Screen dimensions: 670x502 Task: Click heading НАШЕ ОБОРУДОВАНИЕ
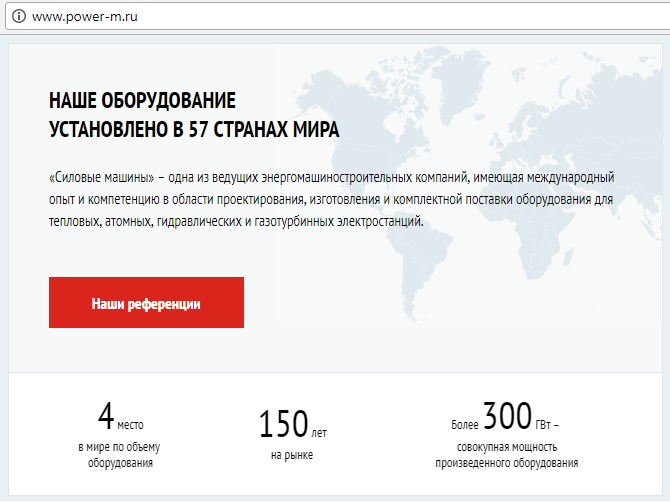tap(142, 101)
